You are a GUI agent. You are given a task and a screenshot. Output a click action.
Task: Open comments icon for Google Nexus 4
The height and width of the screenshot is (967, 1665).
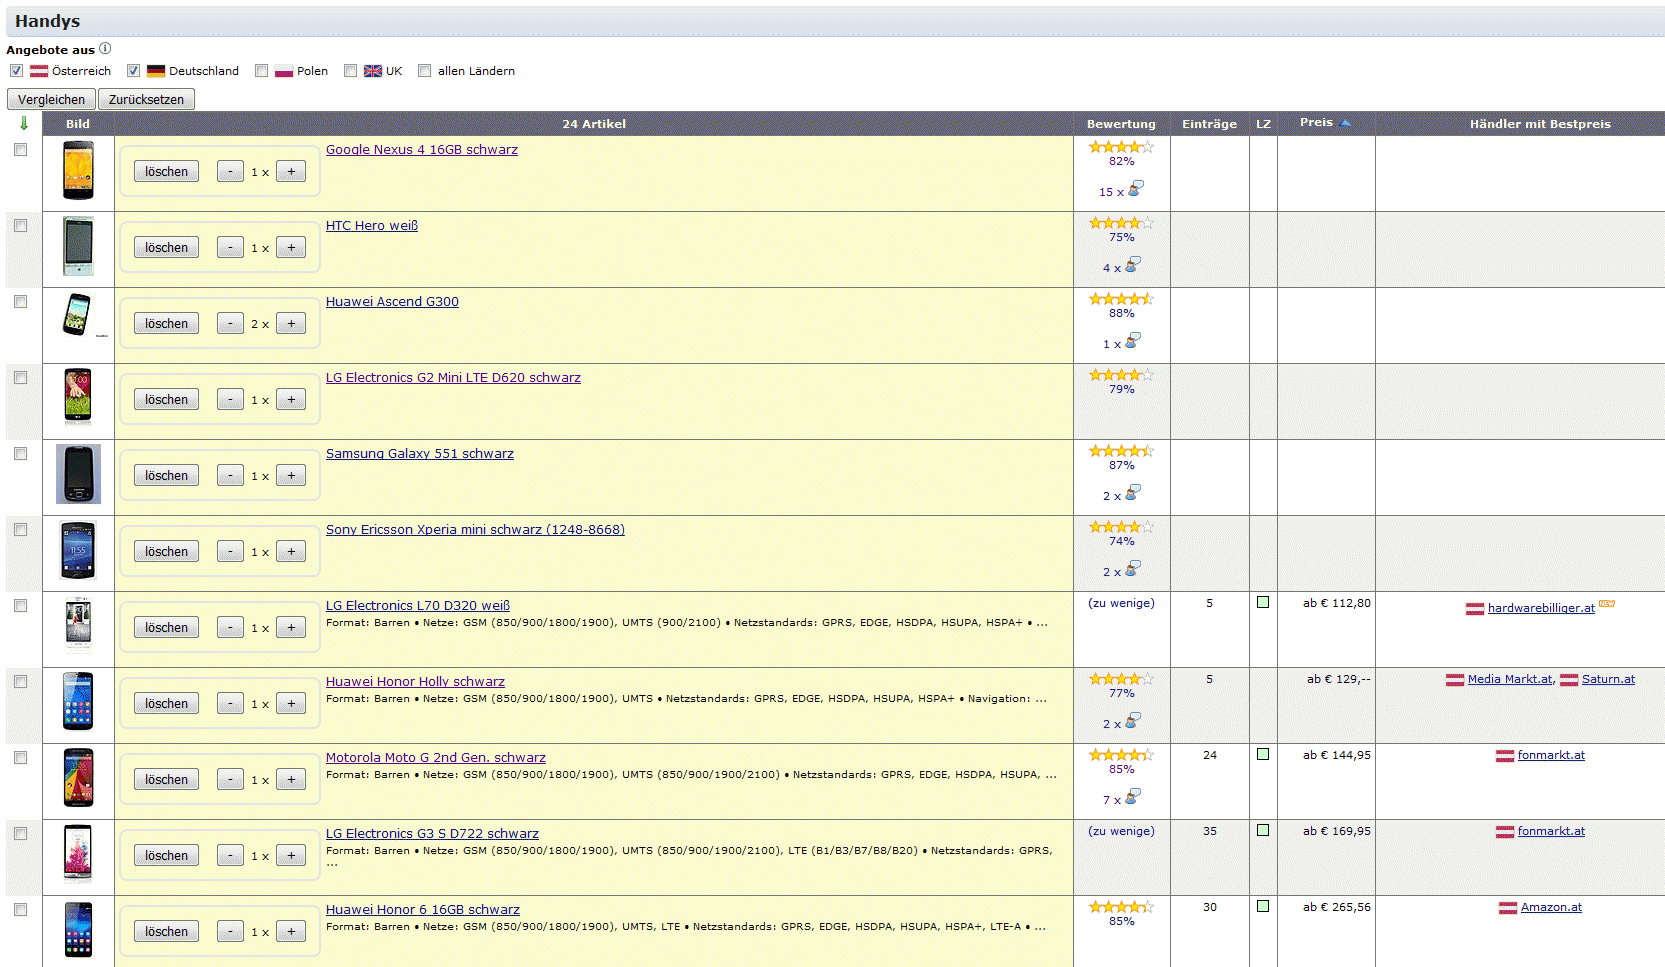tap(1136, 188)
